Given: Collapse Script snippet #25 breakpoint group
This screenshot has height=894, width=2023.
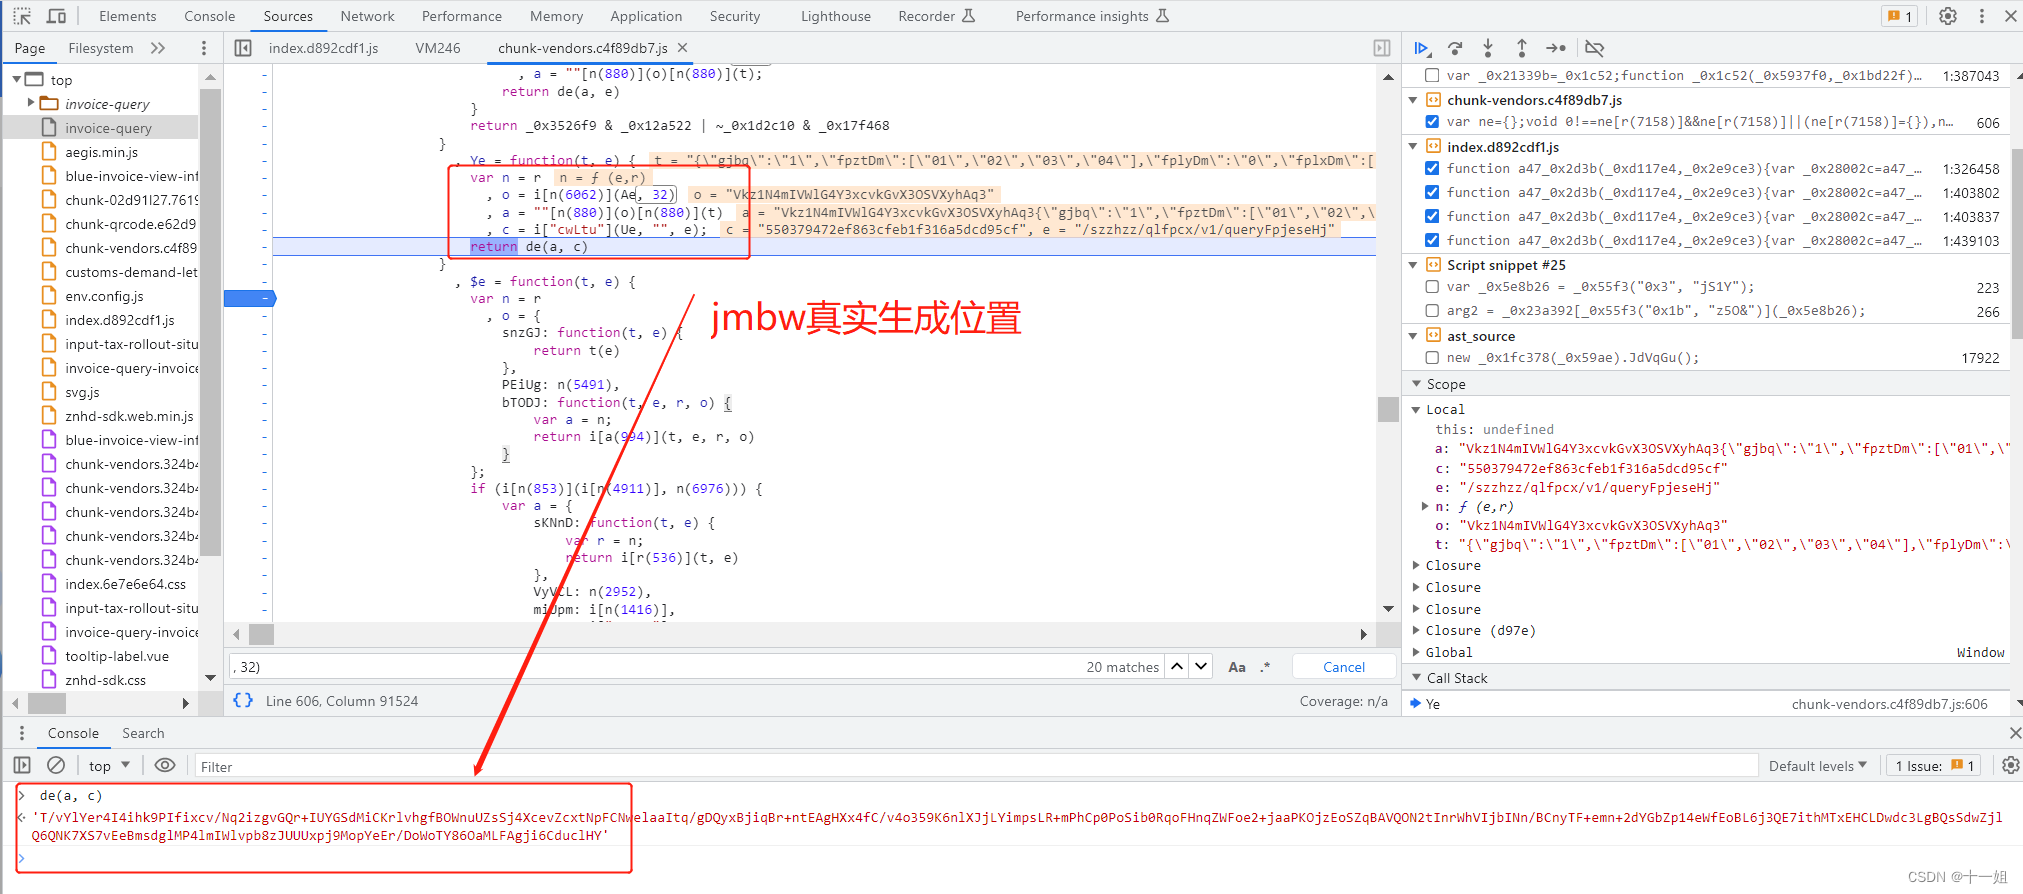Looking at the screenshot, I should point(1413,265).
